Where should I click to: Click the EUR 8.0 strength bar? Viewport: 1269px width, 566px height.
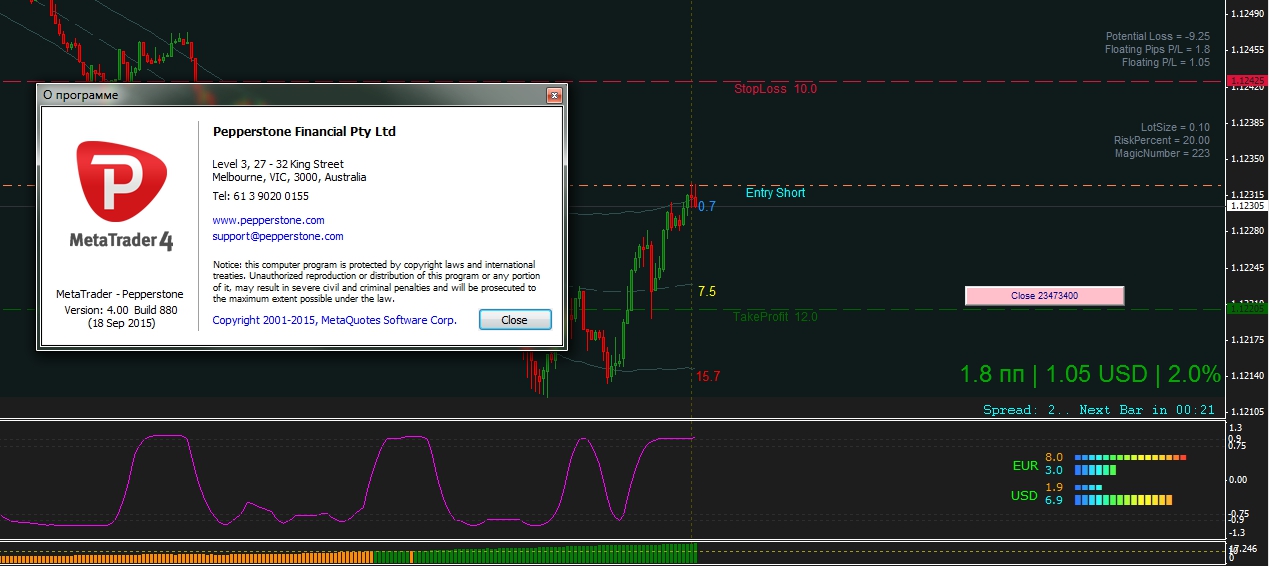point(1130,457)
